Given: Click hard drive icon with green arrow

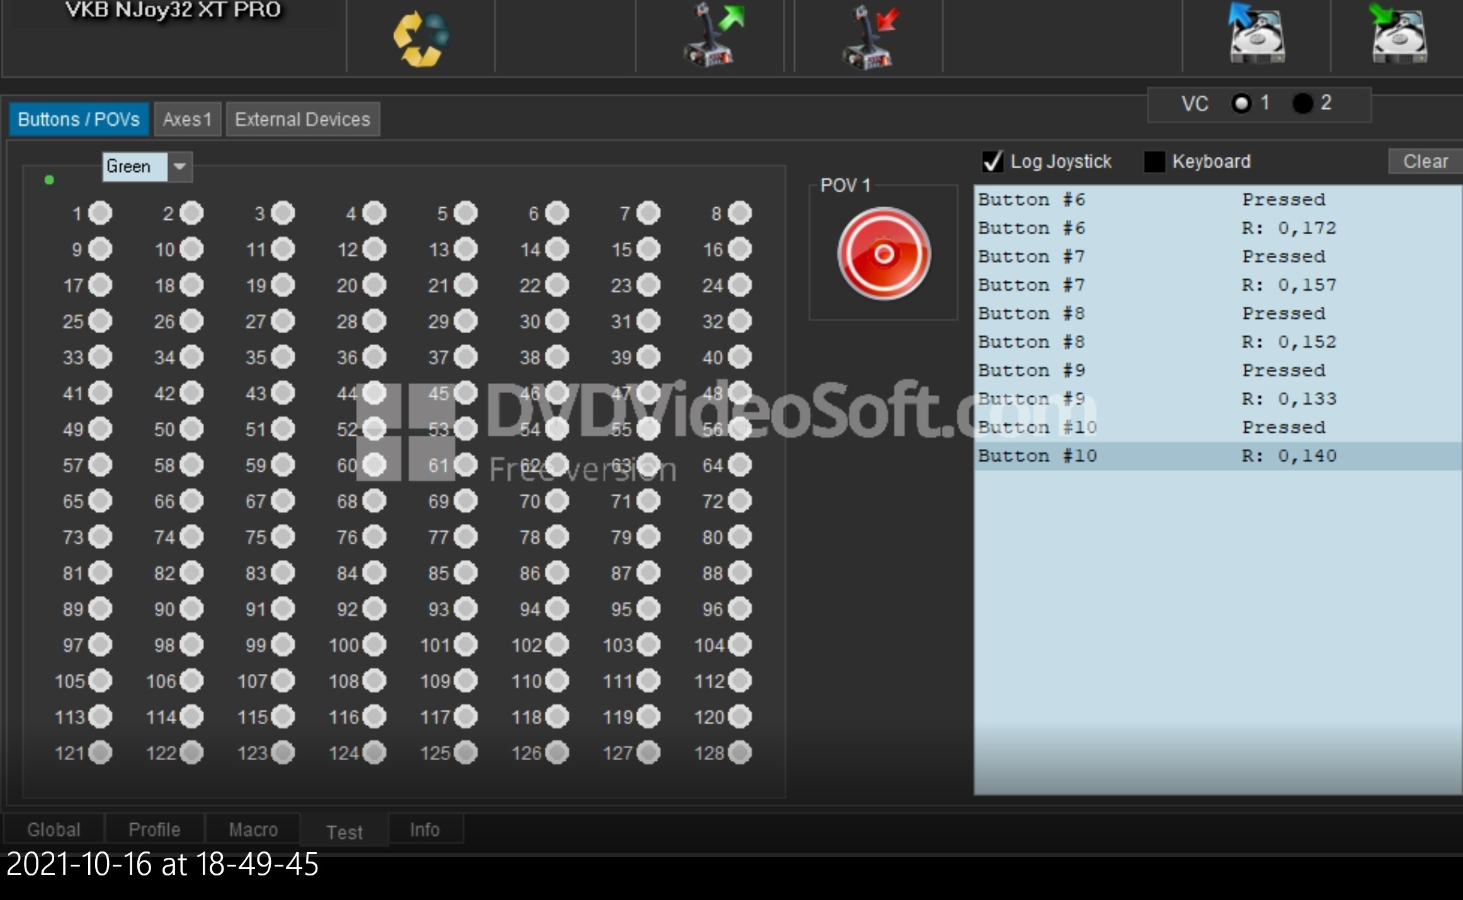Looking at the screenshot, I should click(x=1399, y=33).
